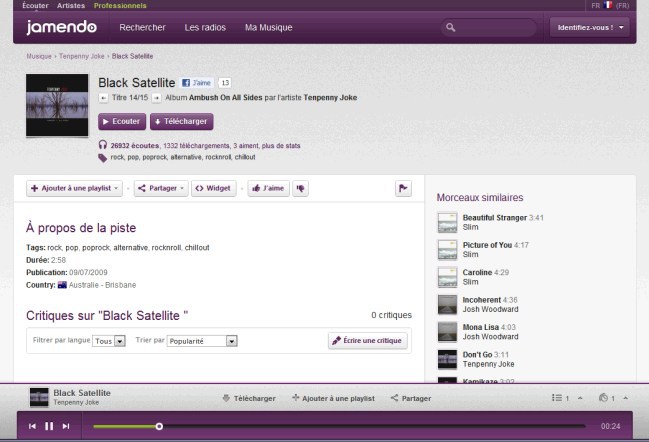The image size is (649, 442).
Task: Expand the player queue arrow
Action: pos(580,398)
